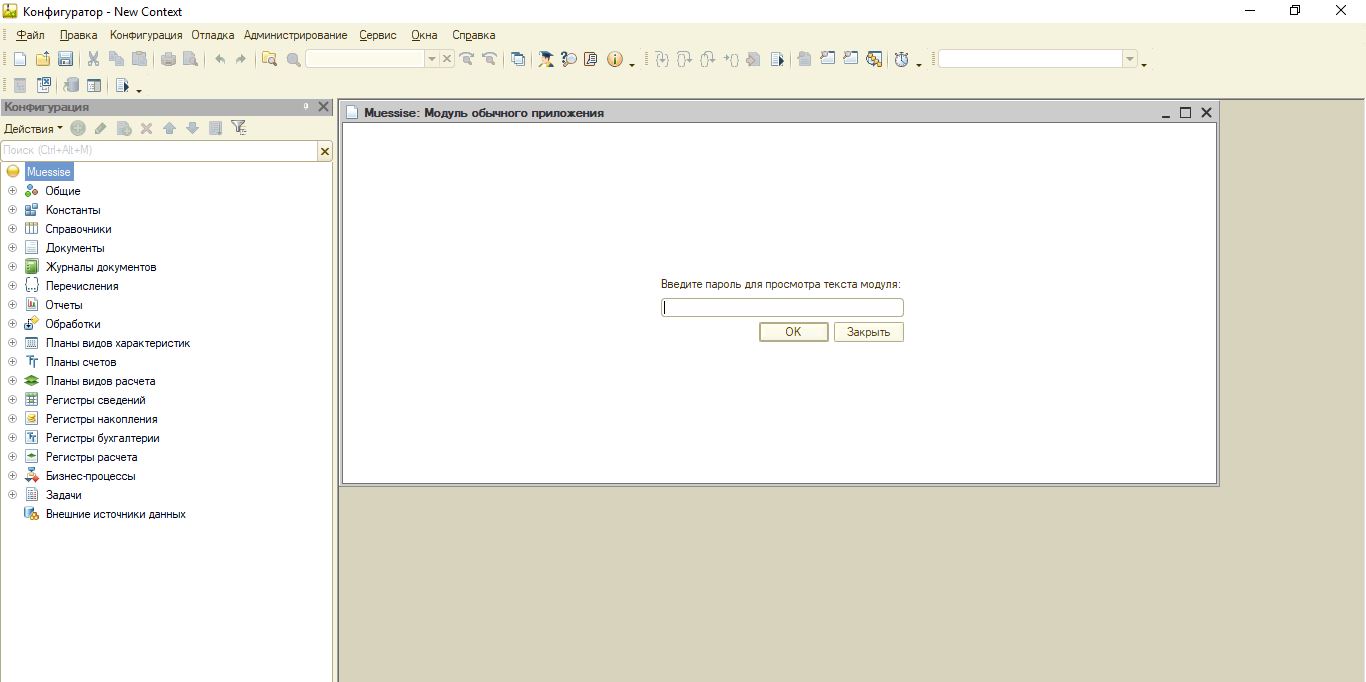Viewport: 1366px width, 682px height.
Task: Expand the Справочники tree node
Action: 12,229
